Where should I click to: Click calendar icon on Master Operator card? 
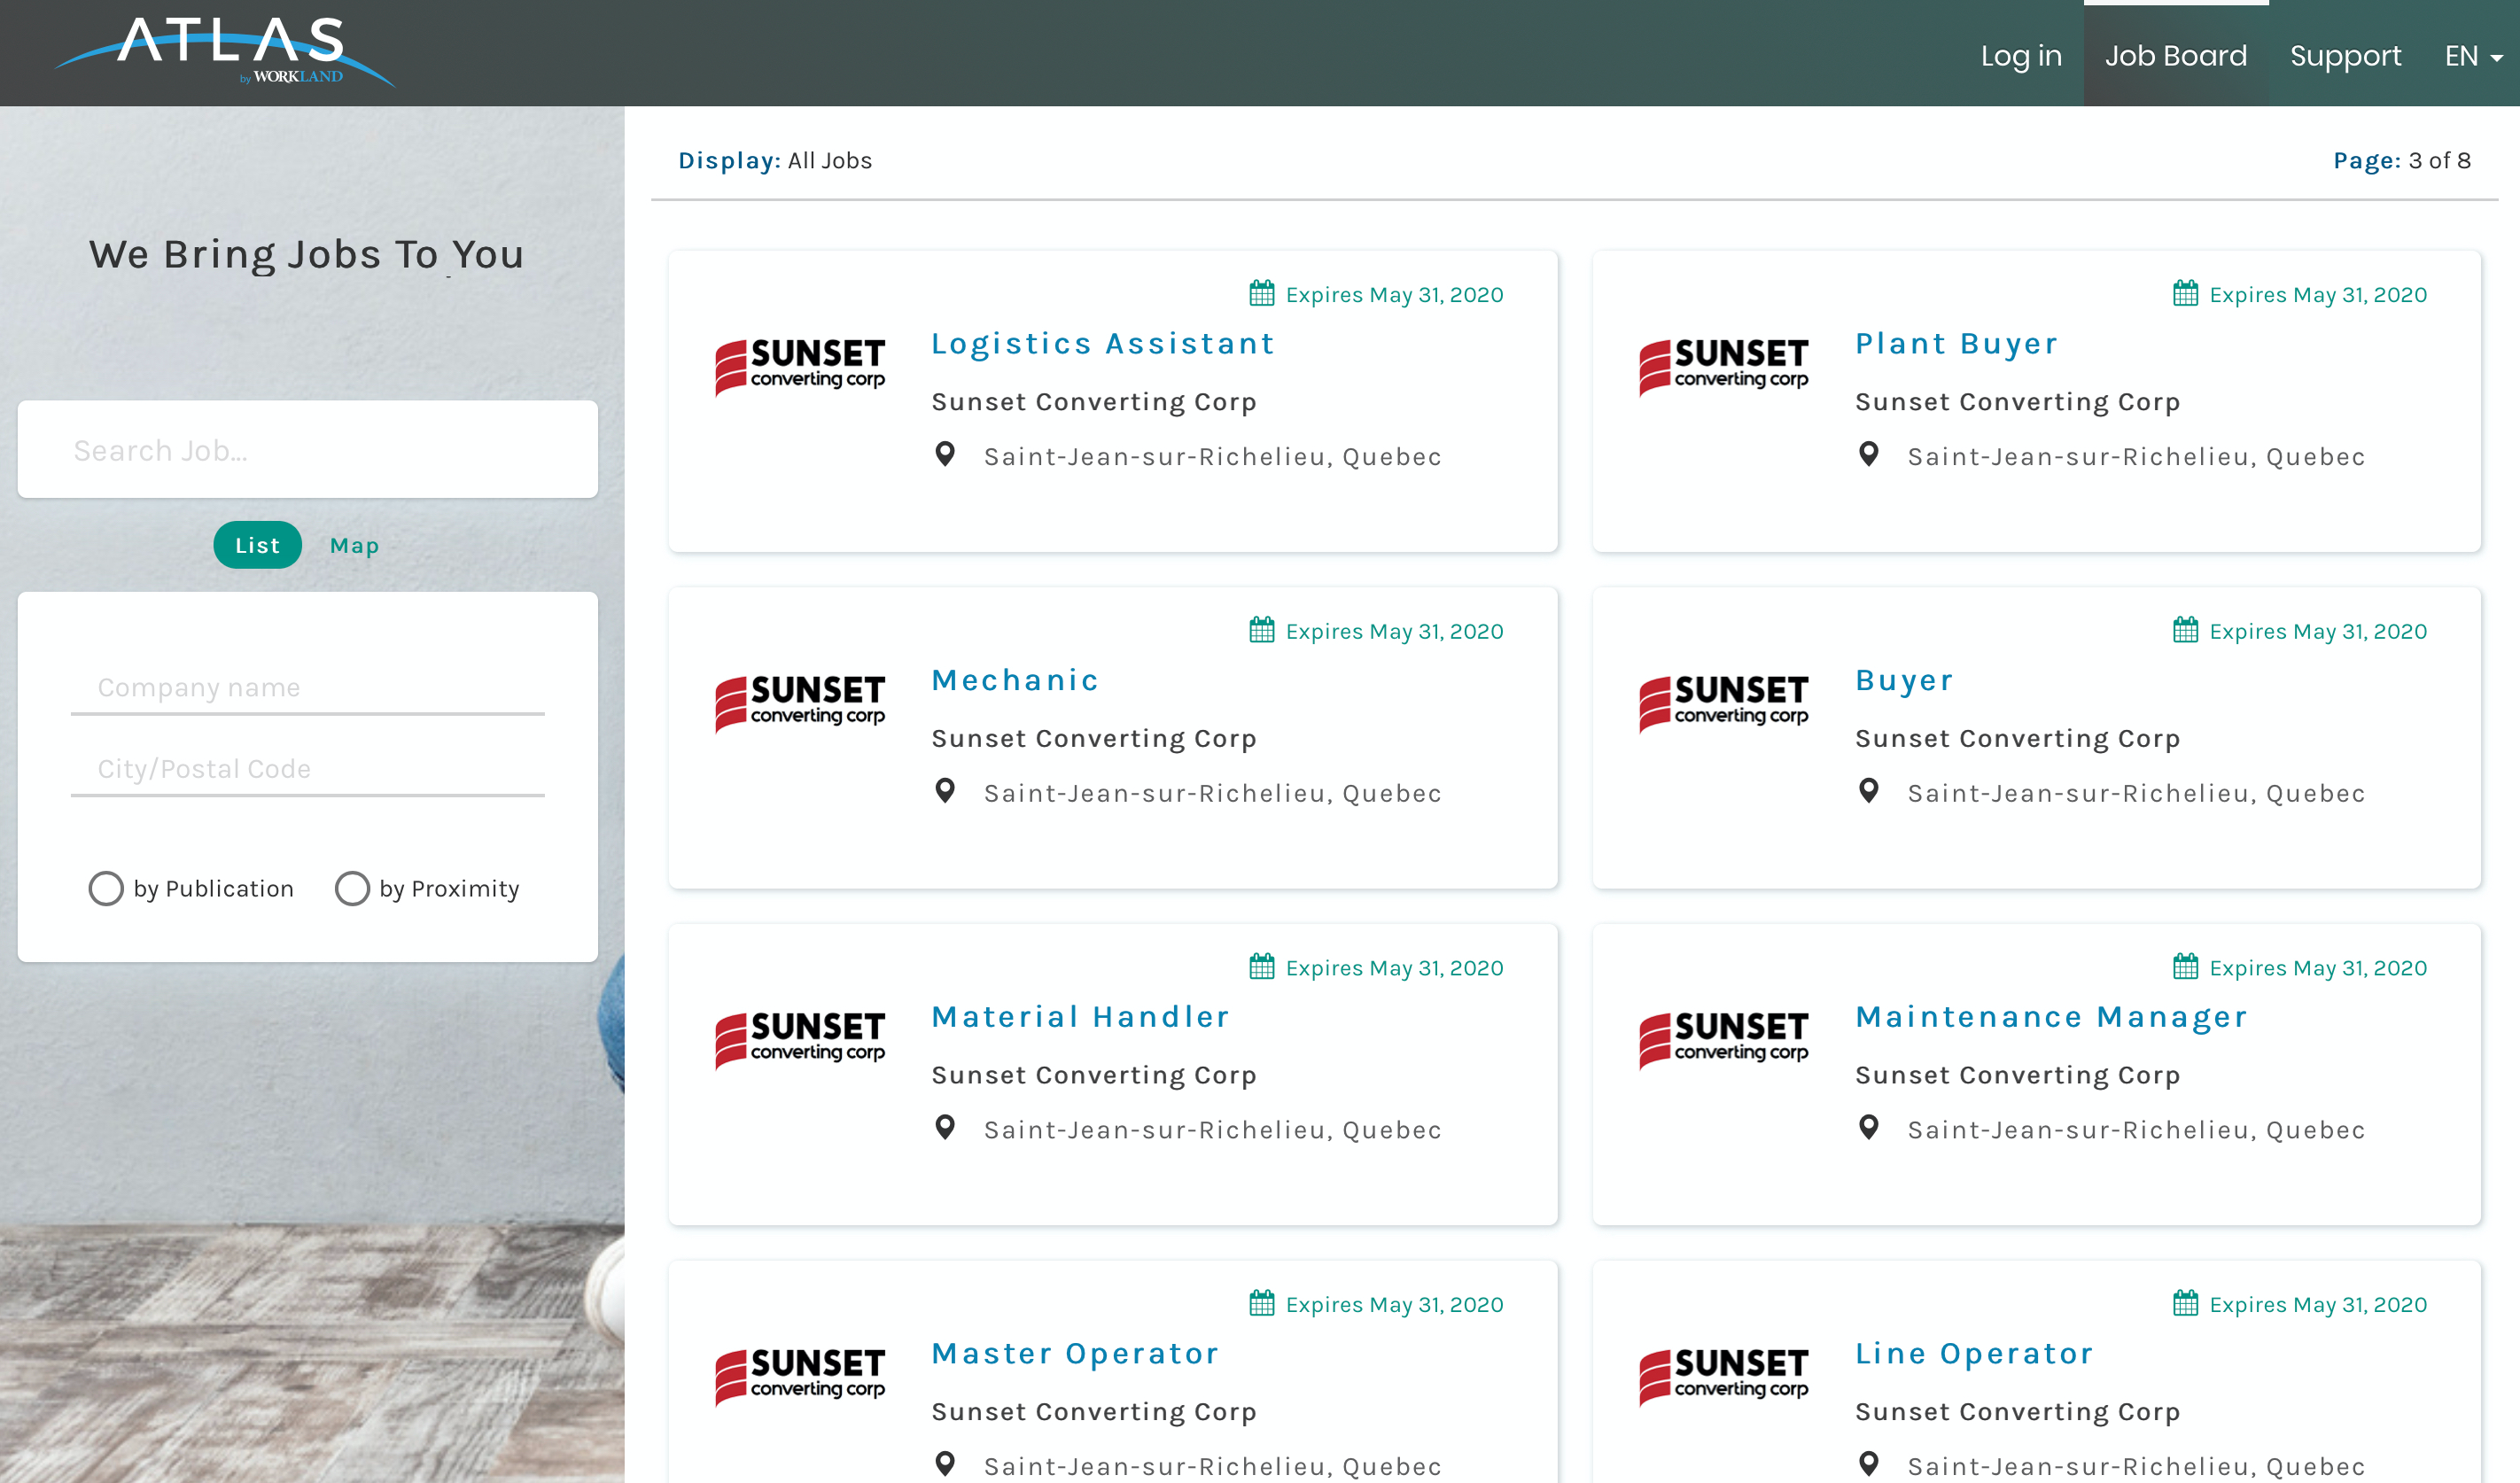[1262, 1303]
